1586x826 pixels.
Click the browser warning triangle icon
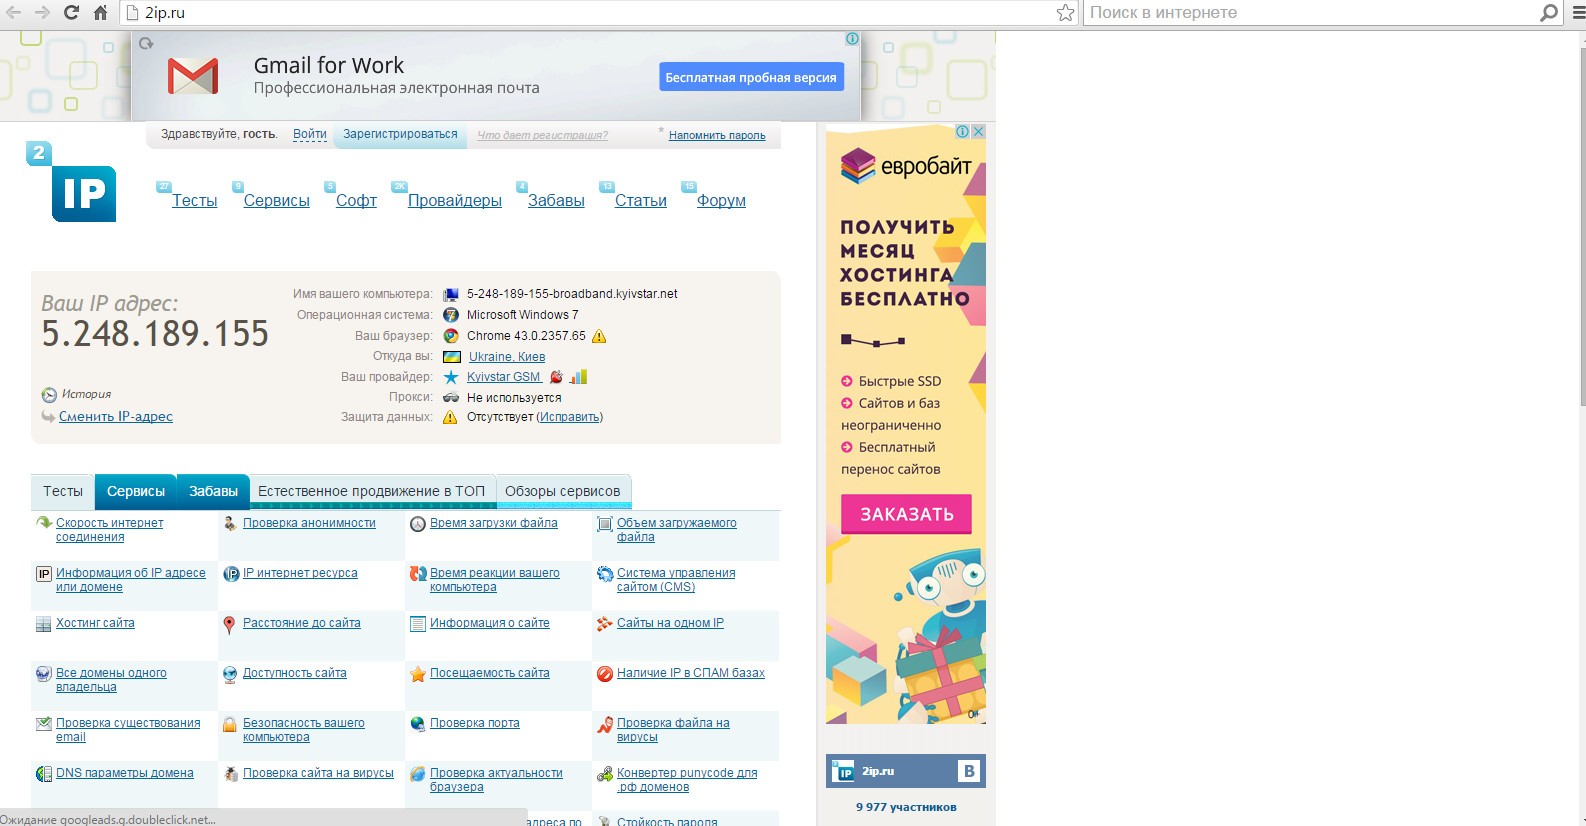(x=599, y=336)
